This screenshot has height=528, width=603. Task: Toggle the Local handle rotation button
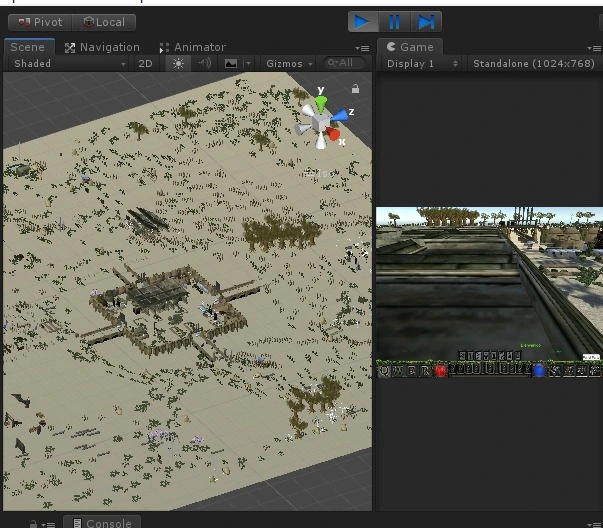coord(104,22)
